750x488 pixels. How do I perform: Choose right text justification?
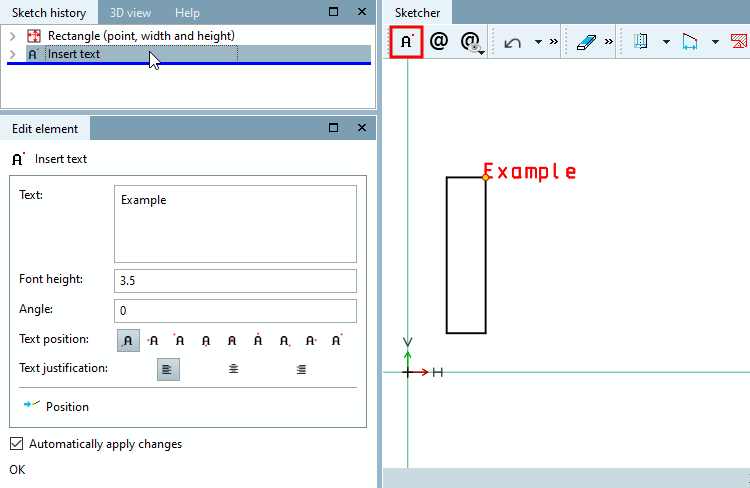pyautogui.click(x=301, y=369)
